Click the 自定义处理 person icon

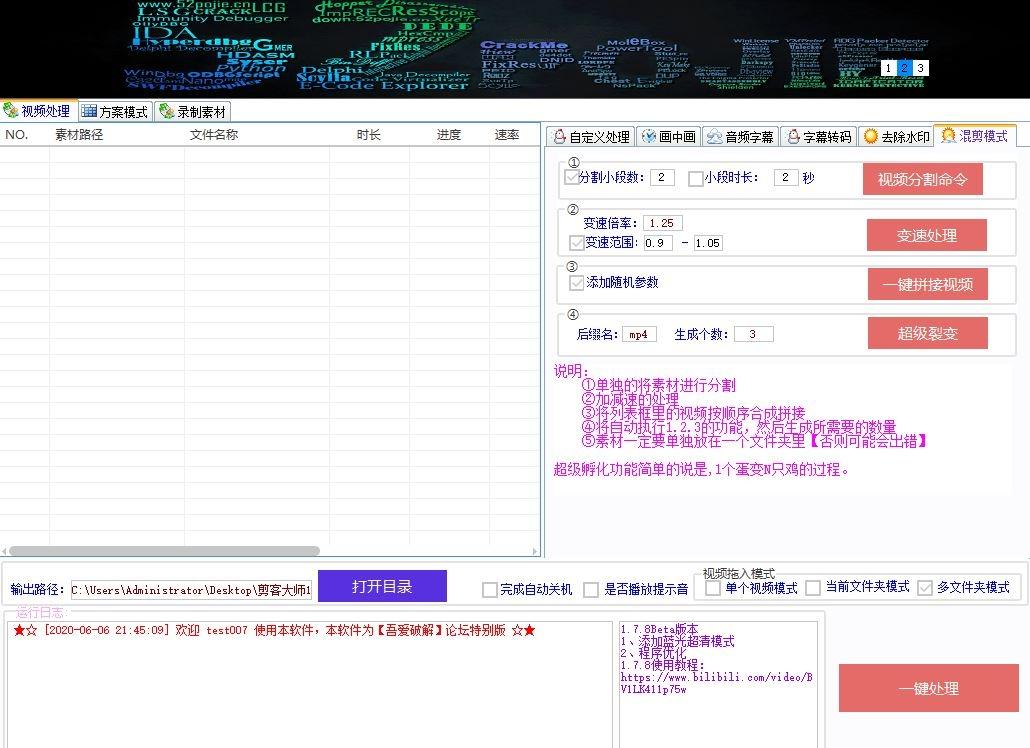click(559, 137)
